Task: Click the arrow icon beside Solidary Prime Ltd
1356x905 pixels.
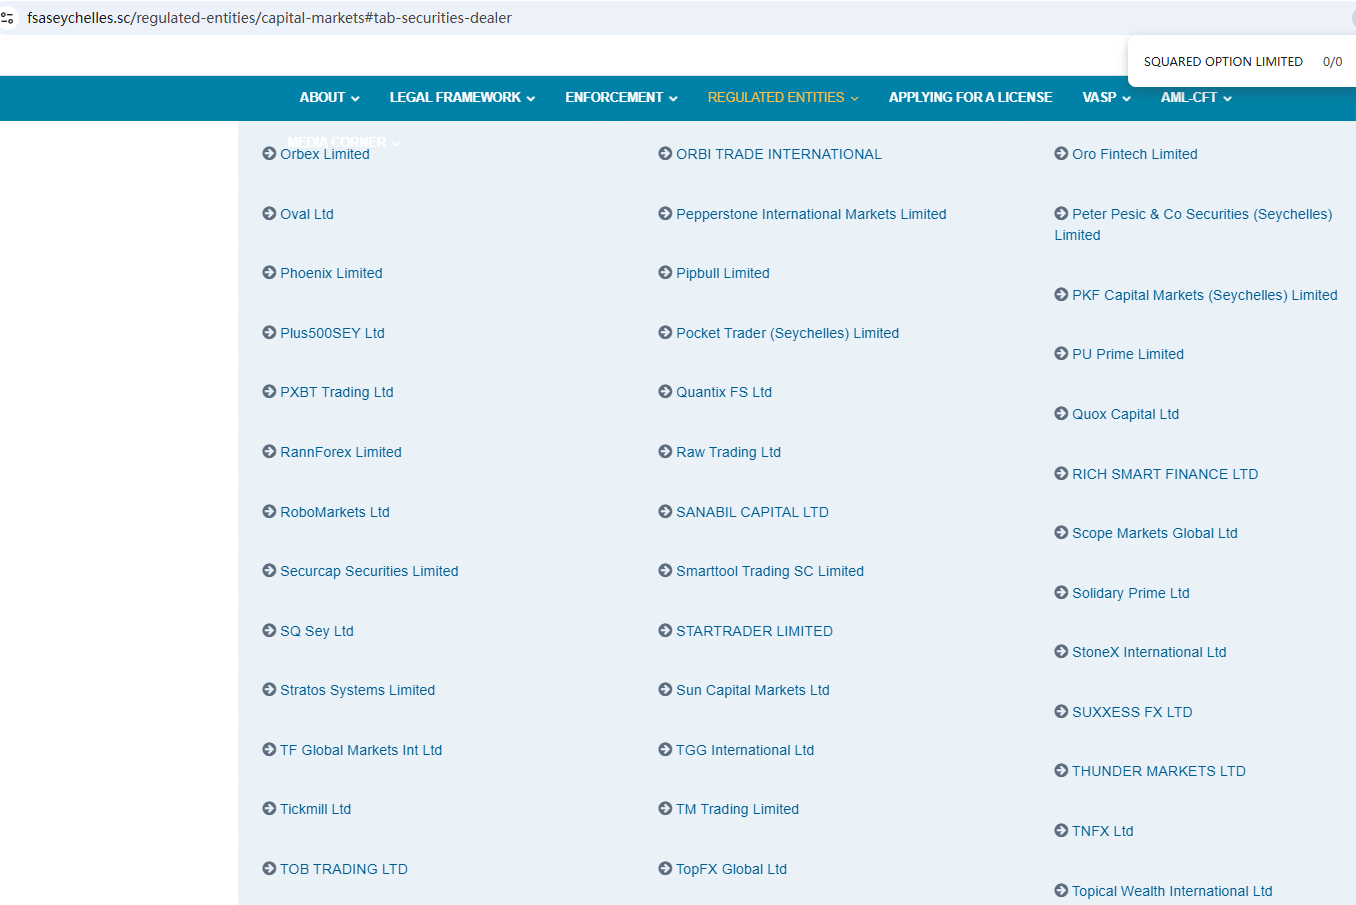Action: [1061, 593]
